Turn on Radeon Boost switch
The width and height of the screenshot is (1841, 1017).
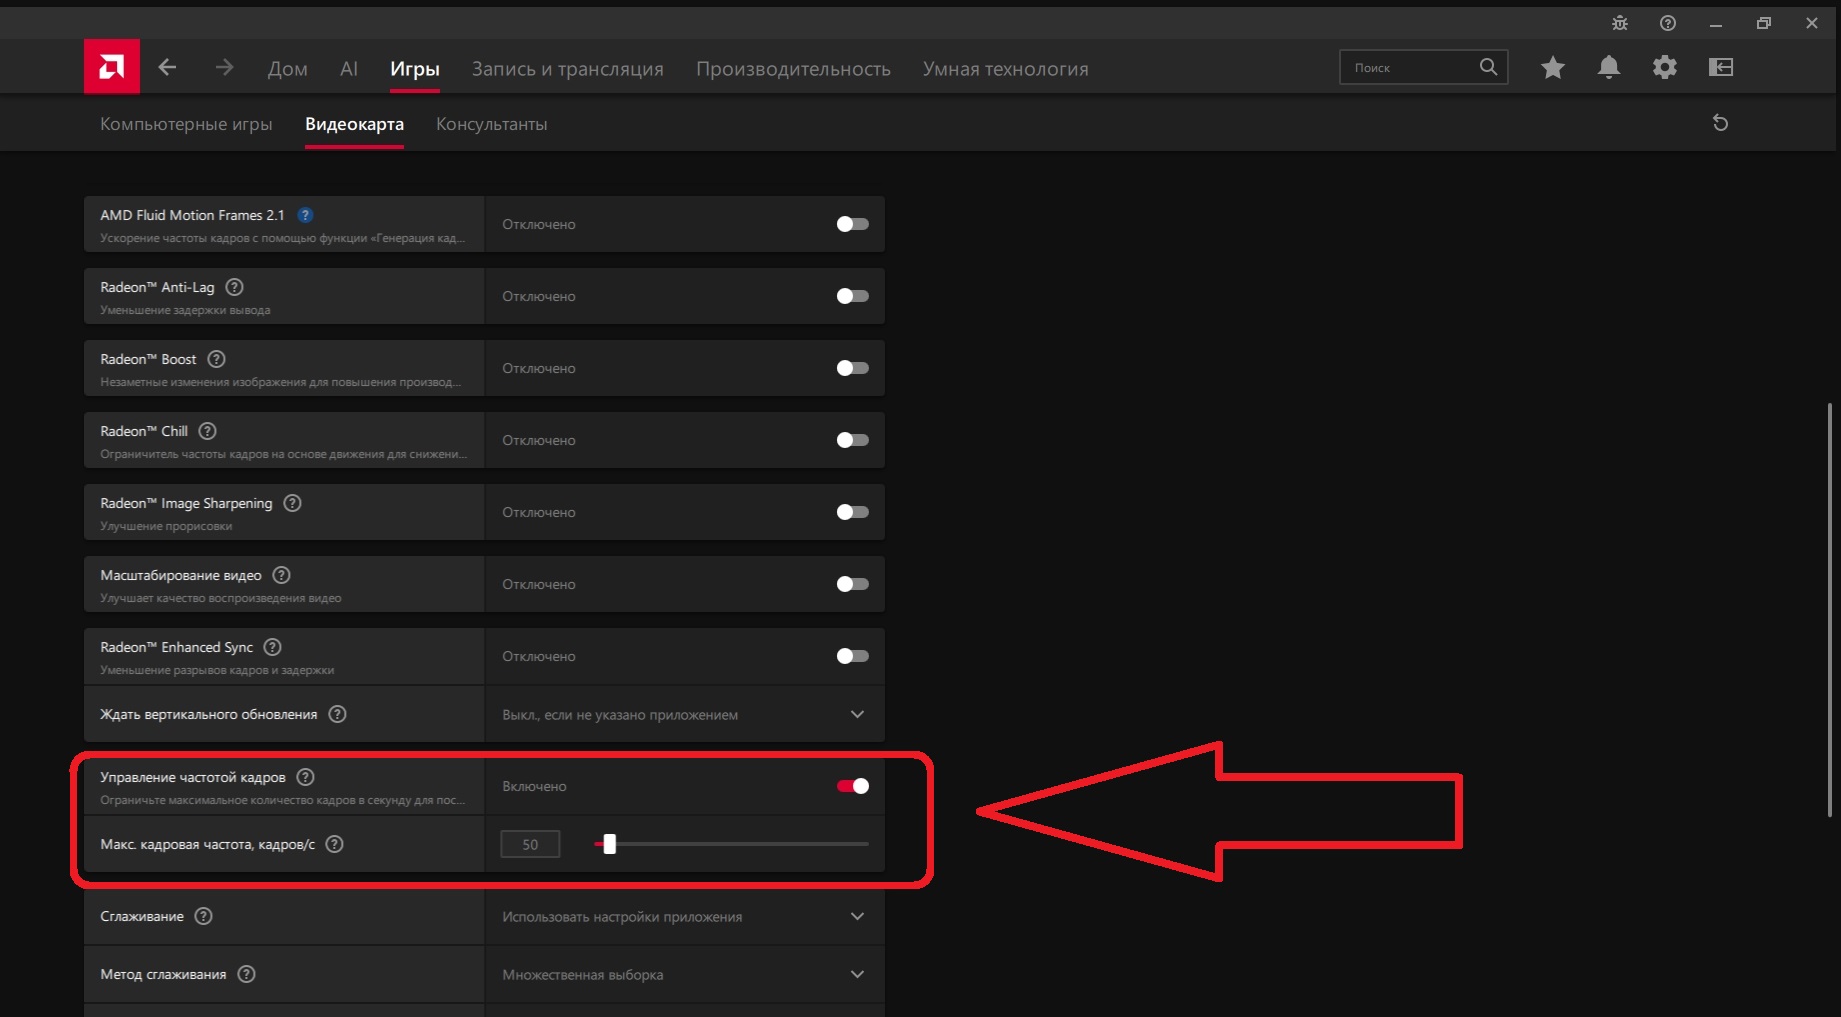(x=852, y=368)
